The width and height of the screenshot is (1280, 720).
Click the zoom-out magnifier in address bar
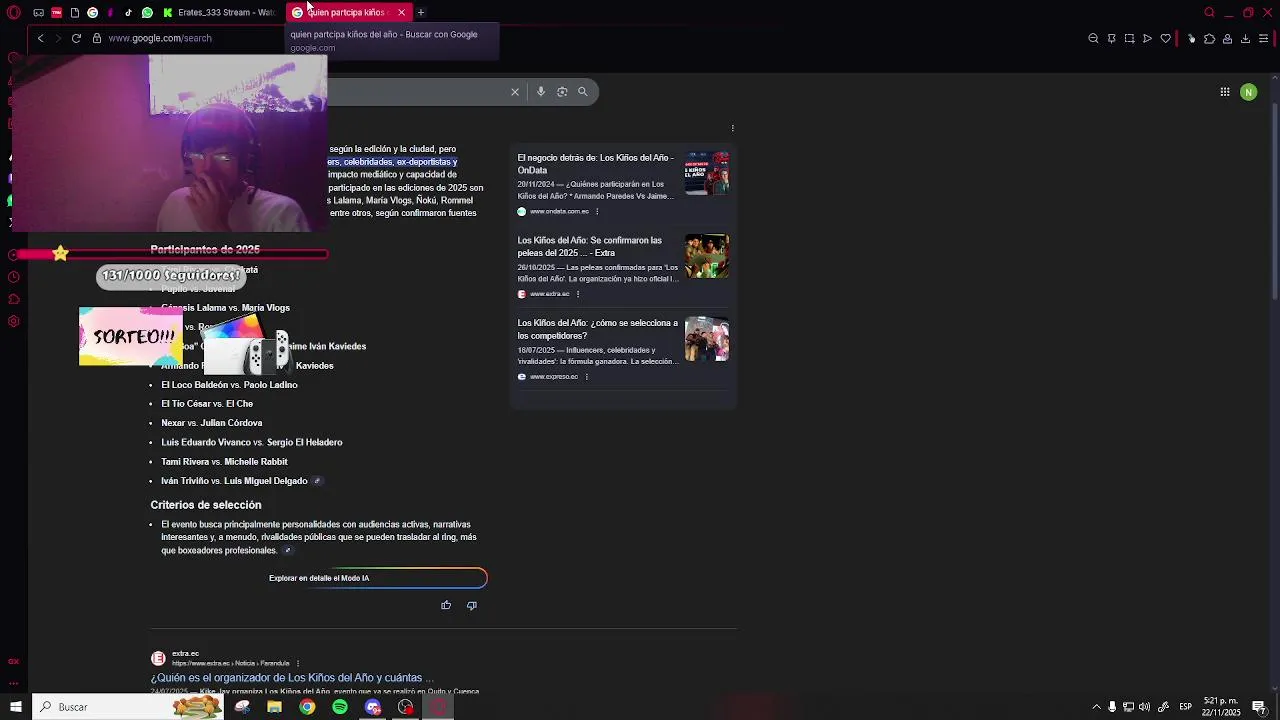click(1093, 38)
